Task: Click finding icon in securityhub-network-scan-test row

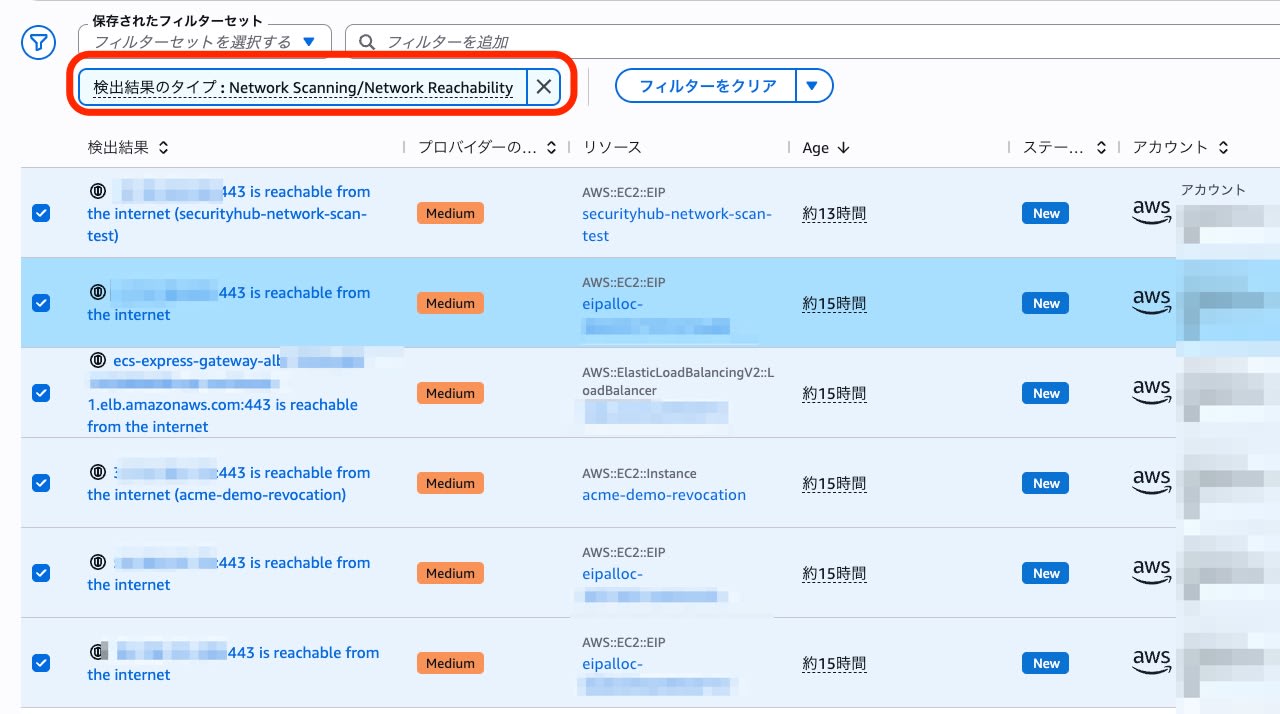Action: [98, 191]
